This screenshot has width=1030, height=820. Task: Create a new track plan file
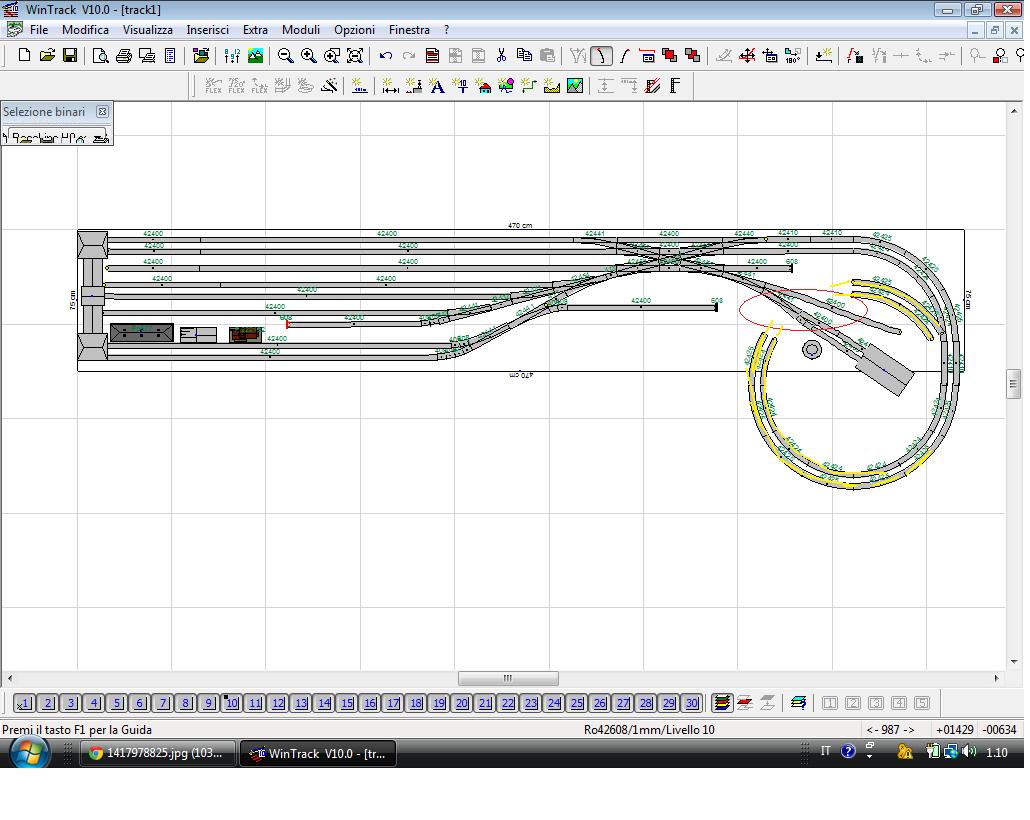(x=24, y=56)
